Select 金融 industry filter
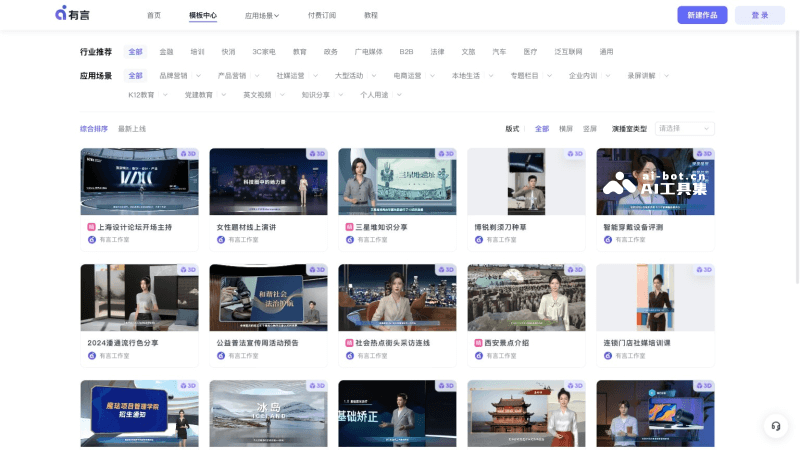 click(166, 51)
